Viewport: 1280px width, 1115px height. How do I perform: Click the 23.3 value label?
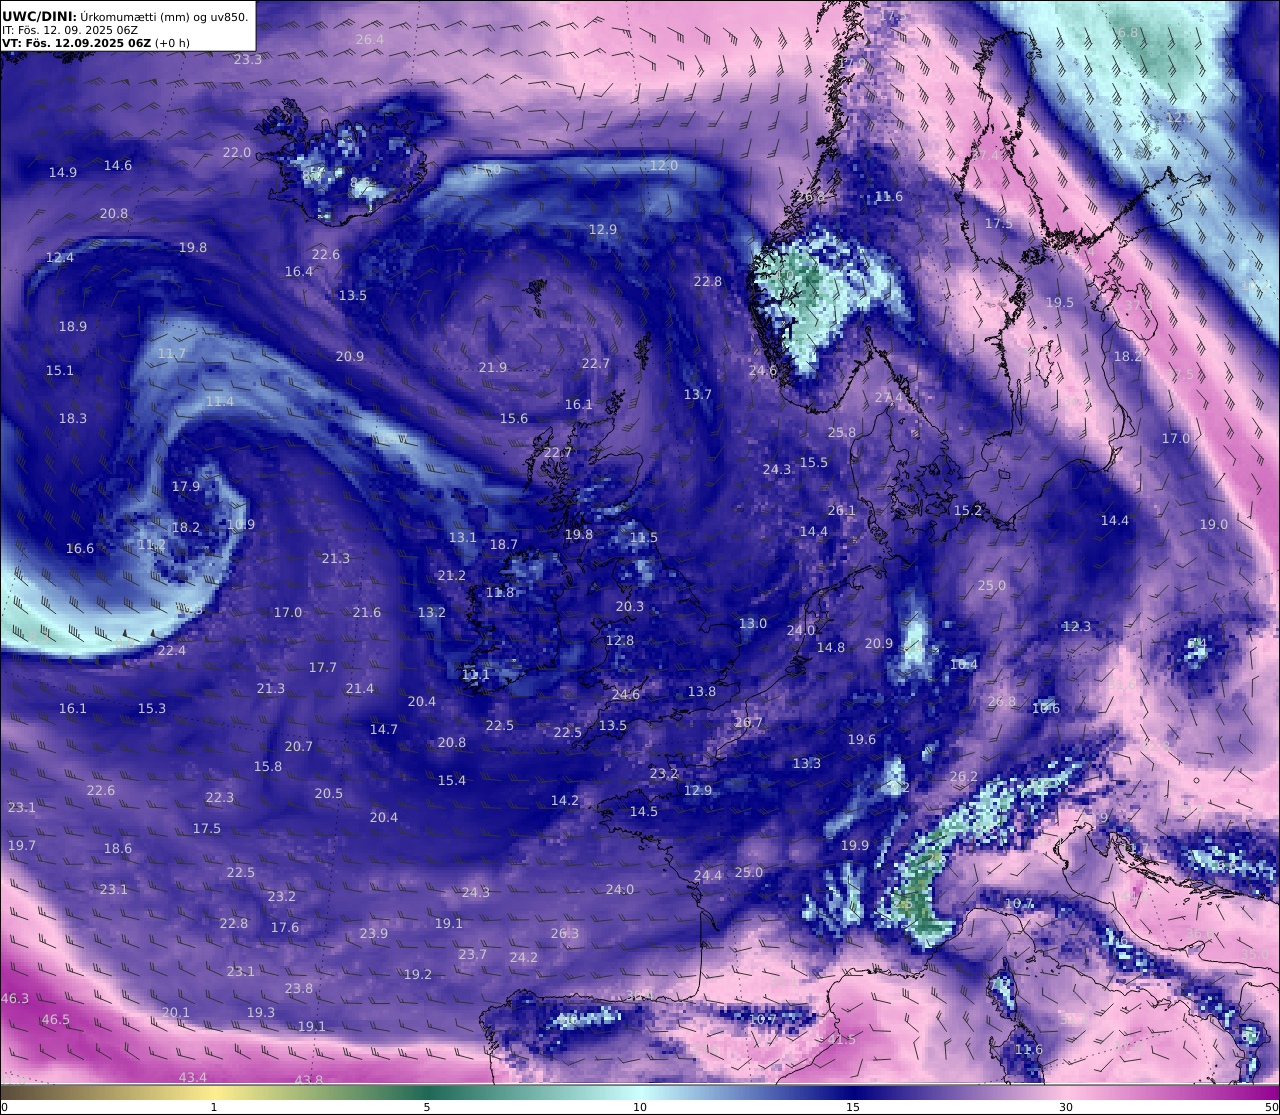pyautogui.click(x=248, y=59)
